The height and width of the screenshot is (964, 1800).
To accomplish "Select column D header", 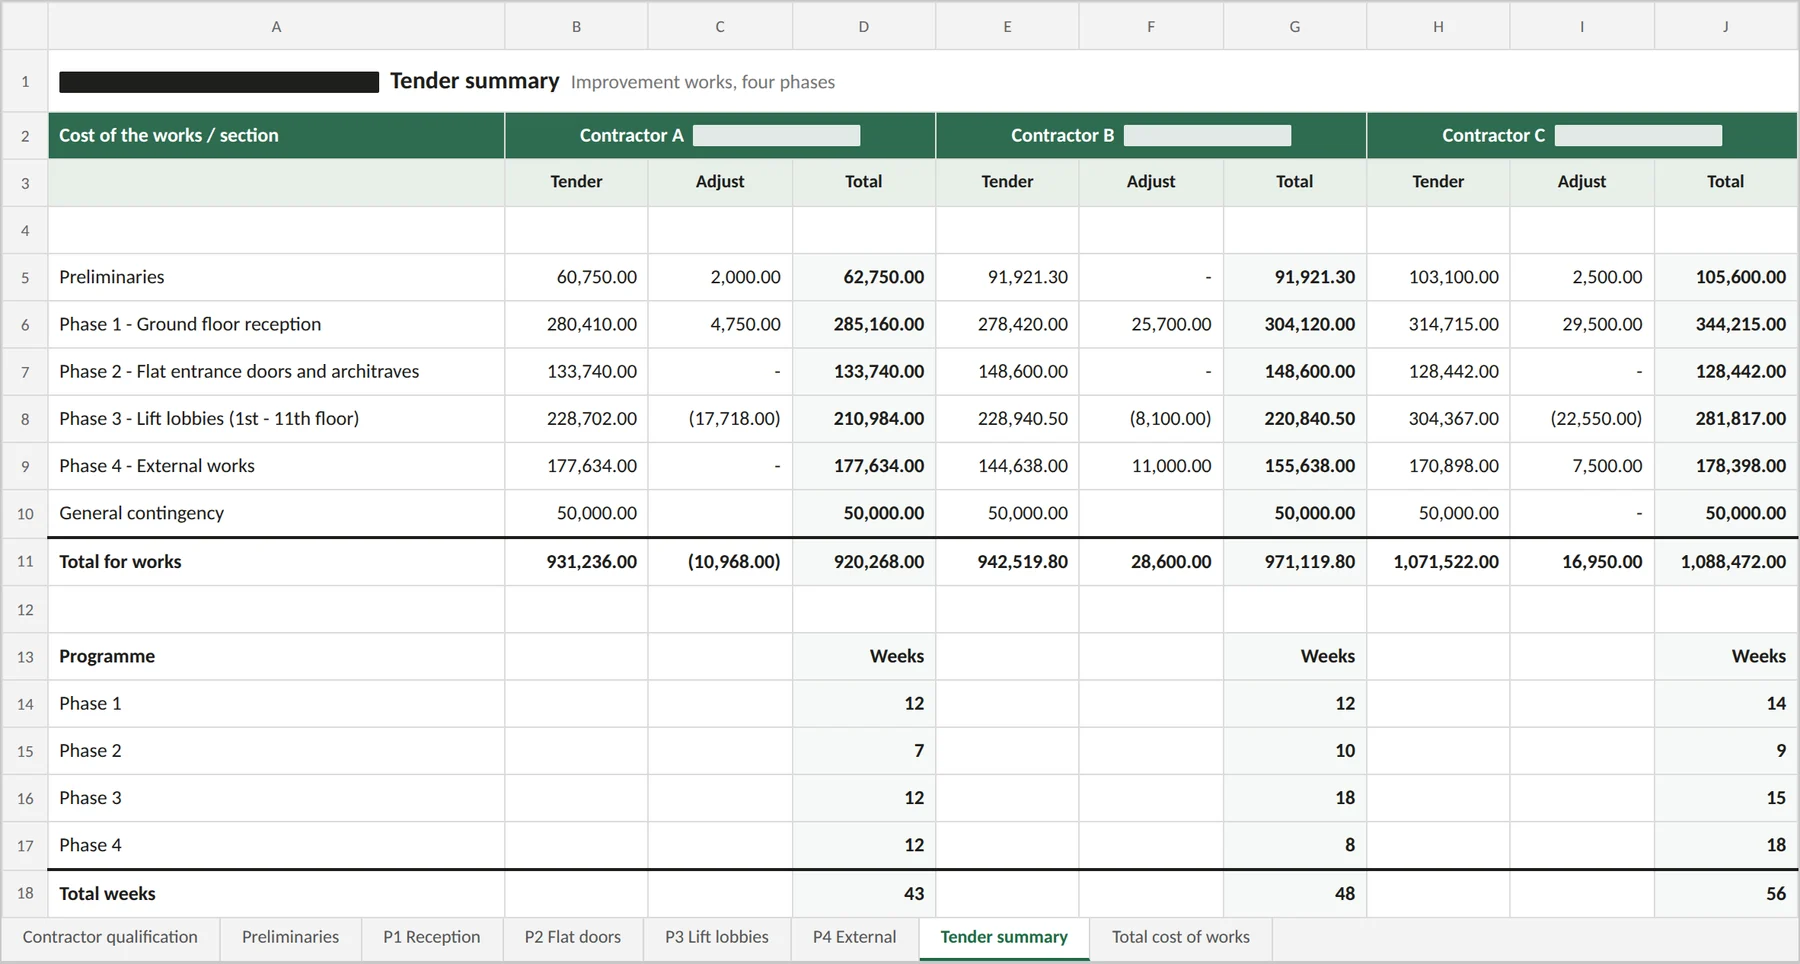I will [864, 27].
